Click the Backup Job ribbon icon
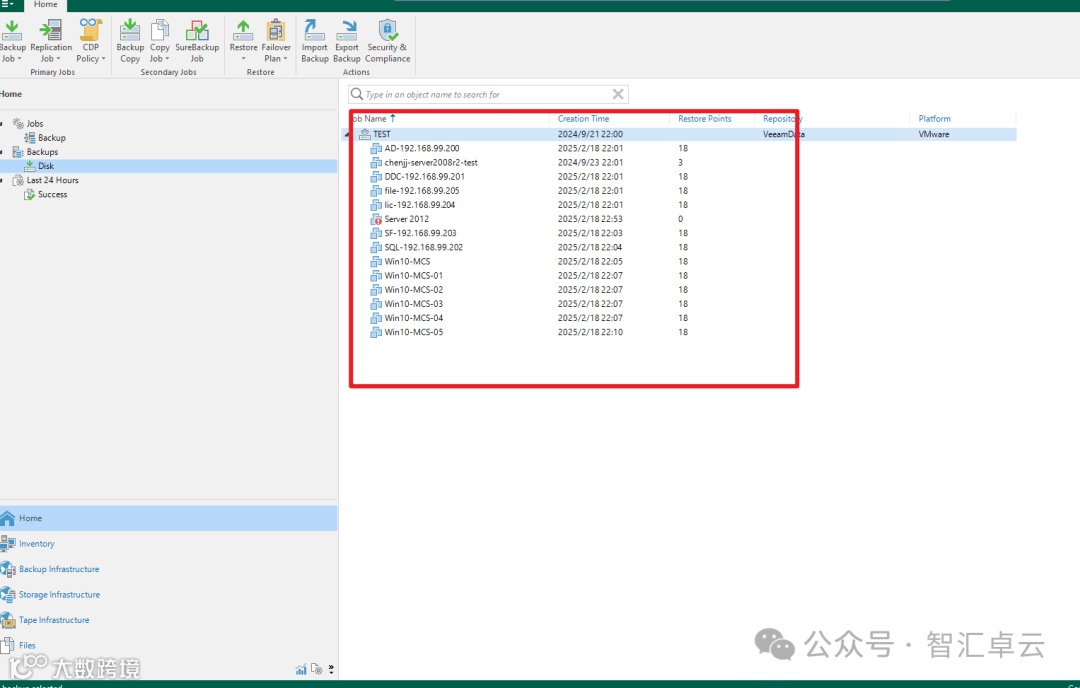This screenshot has width=1080, height=688. click(x=12, y=30)
